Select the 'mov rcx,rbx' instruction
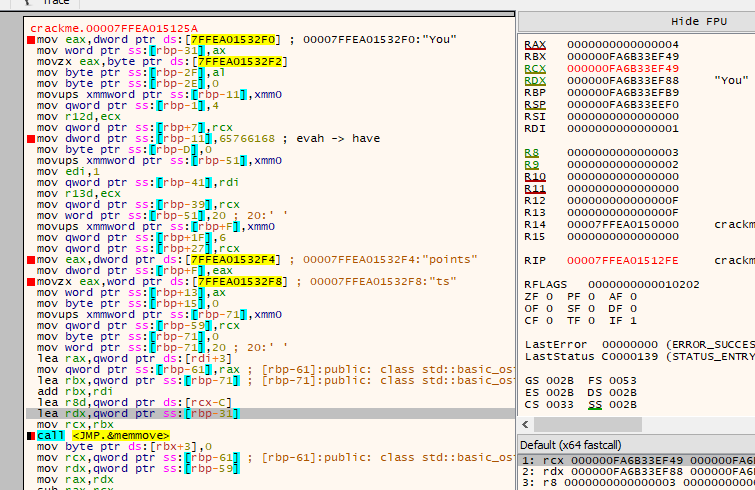This screenshot has height=490, width=755. 76,425
